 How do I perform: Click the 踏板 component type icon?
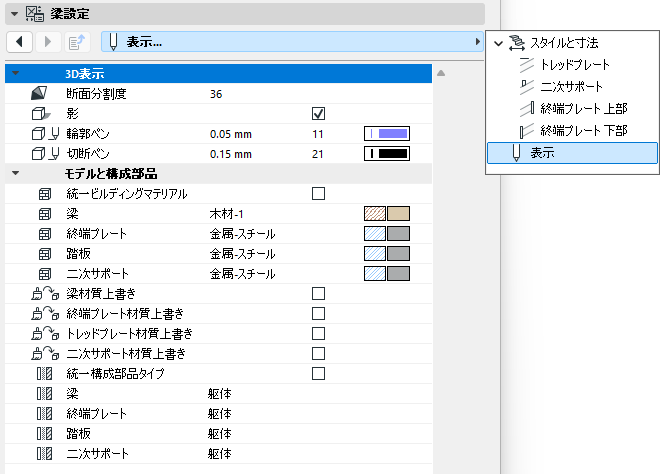pos(45,433)
